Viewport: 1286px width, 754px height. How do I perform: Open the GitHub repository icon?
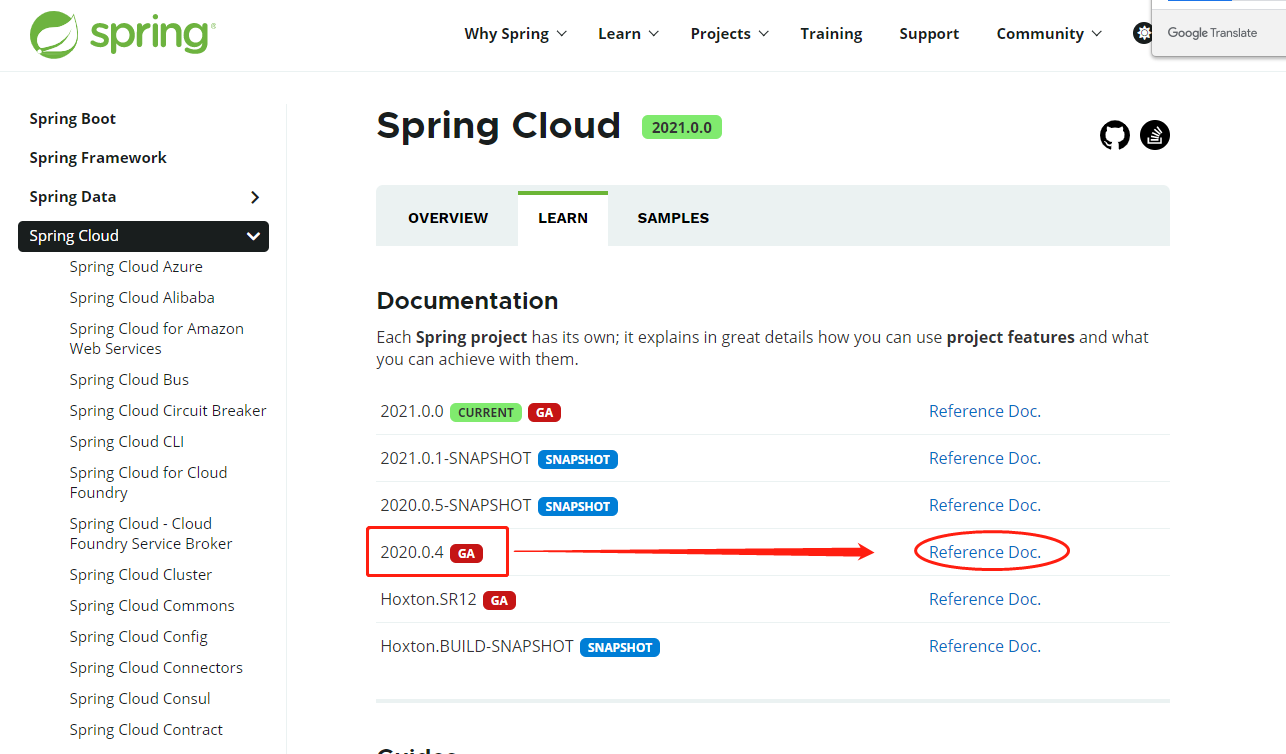click(x=1115, y=135)
